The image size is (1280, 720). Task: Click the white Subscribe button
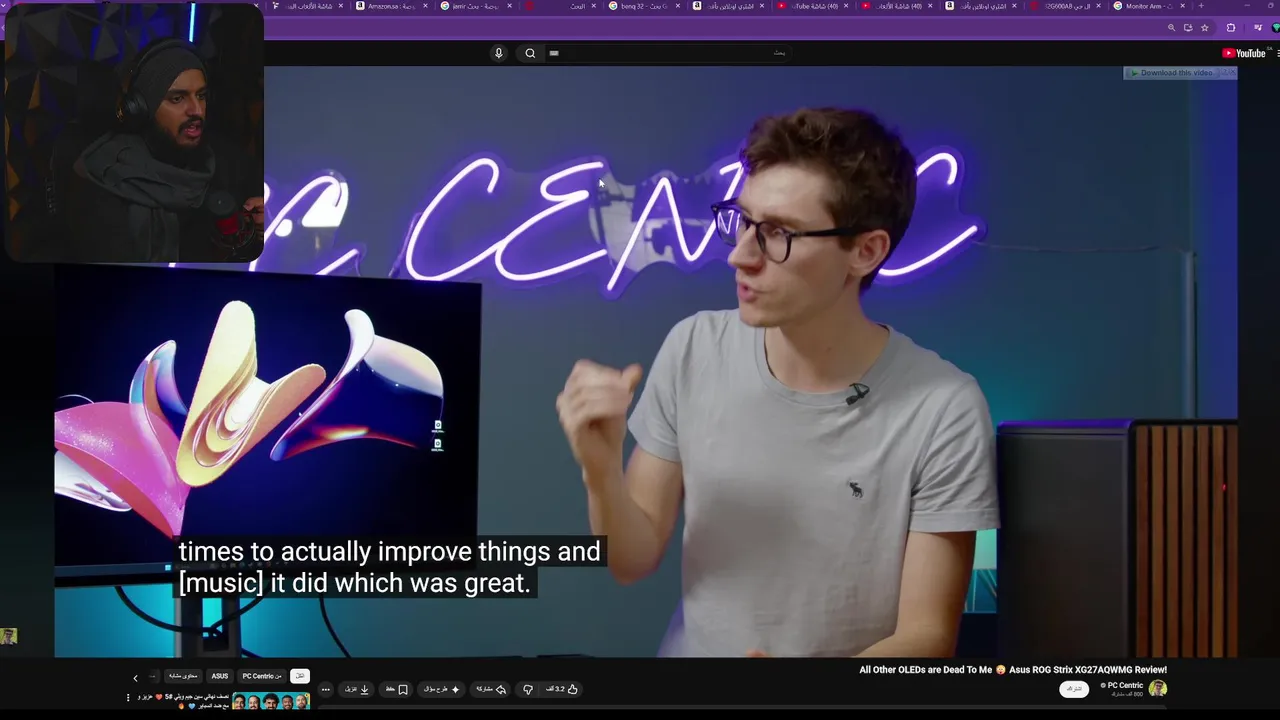(1074, 689)
